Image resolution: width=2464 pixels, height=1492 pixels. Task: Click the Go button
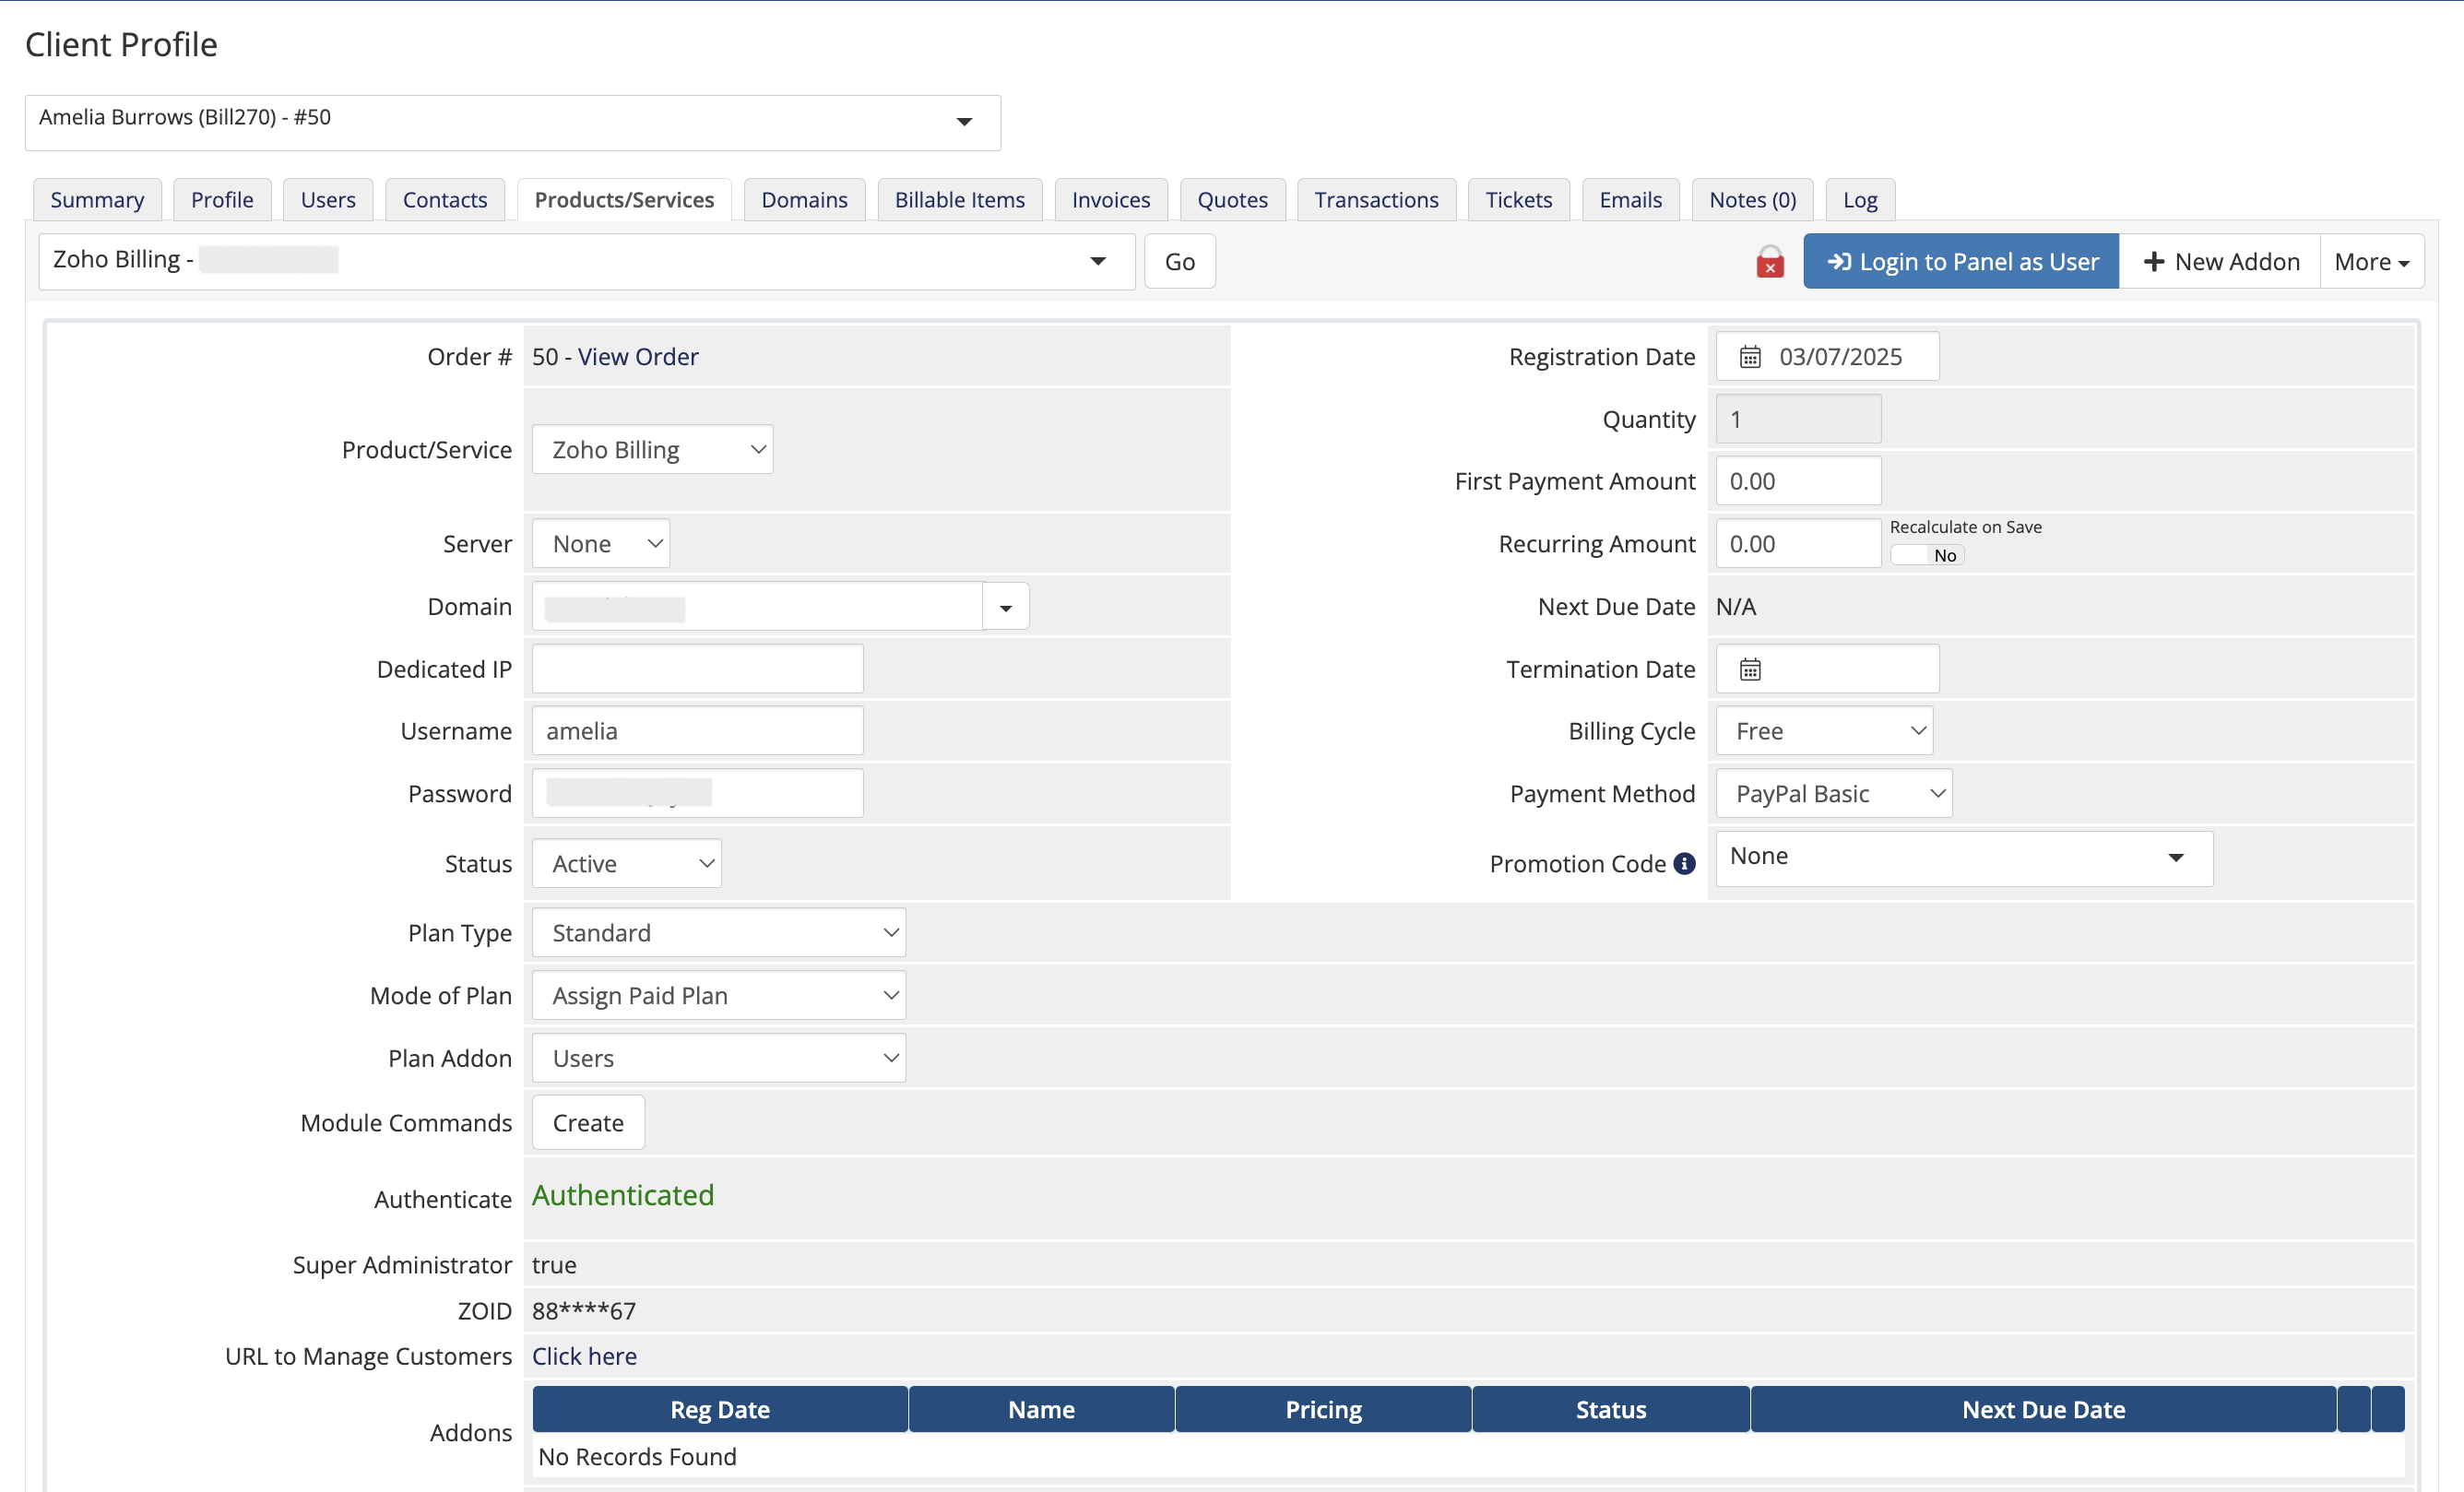coord(1179,262)
